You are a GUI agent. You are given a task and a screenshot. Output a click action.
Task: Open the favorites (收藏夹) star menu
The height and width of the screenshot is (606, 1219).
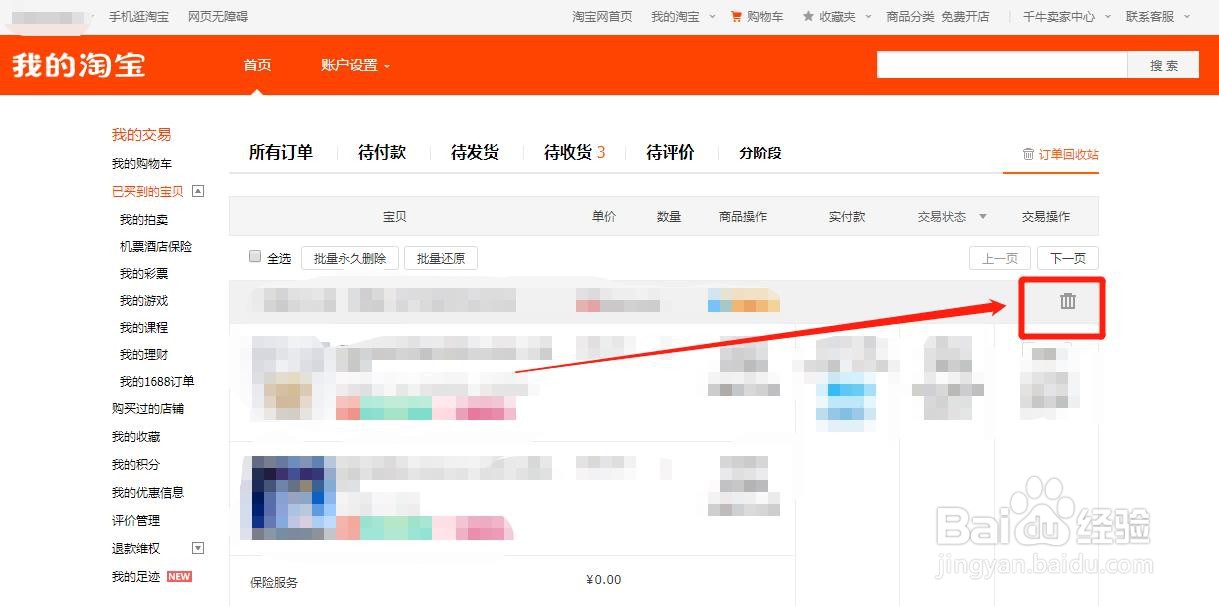click(x=836, y=17)
